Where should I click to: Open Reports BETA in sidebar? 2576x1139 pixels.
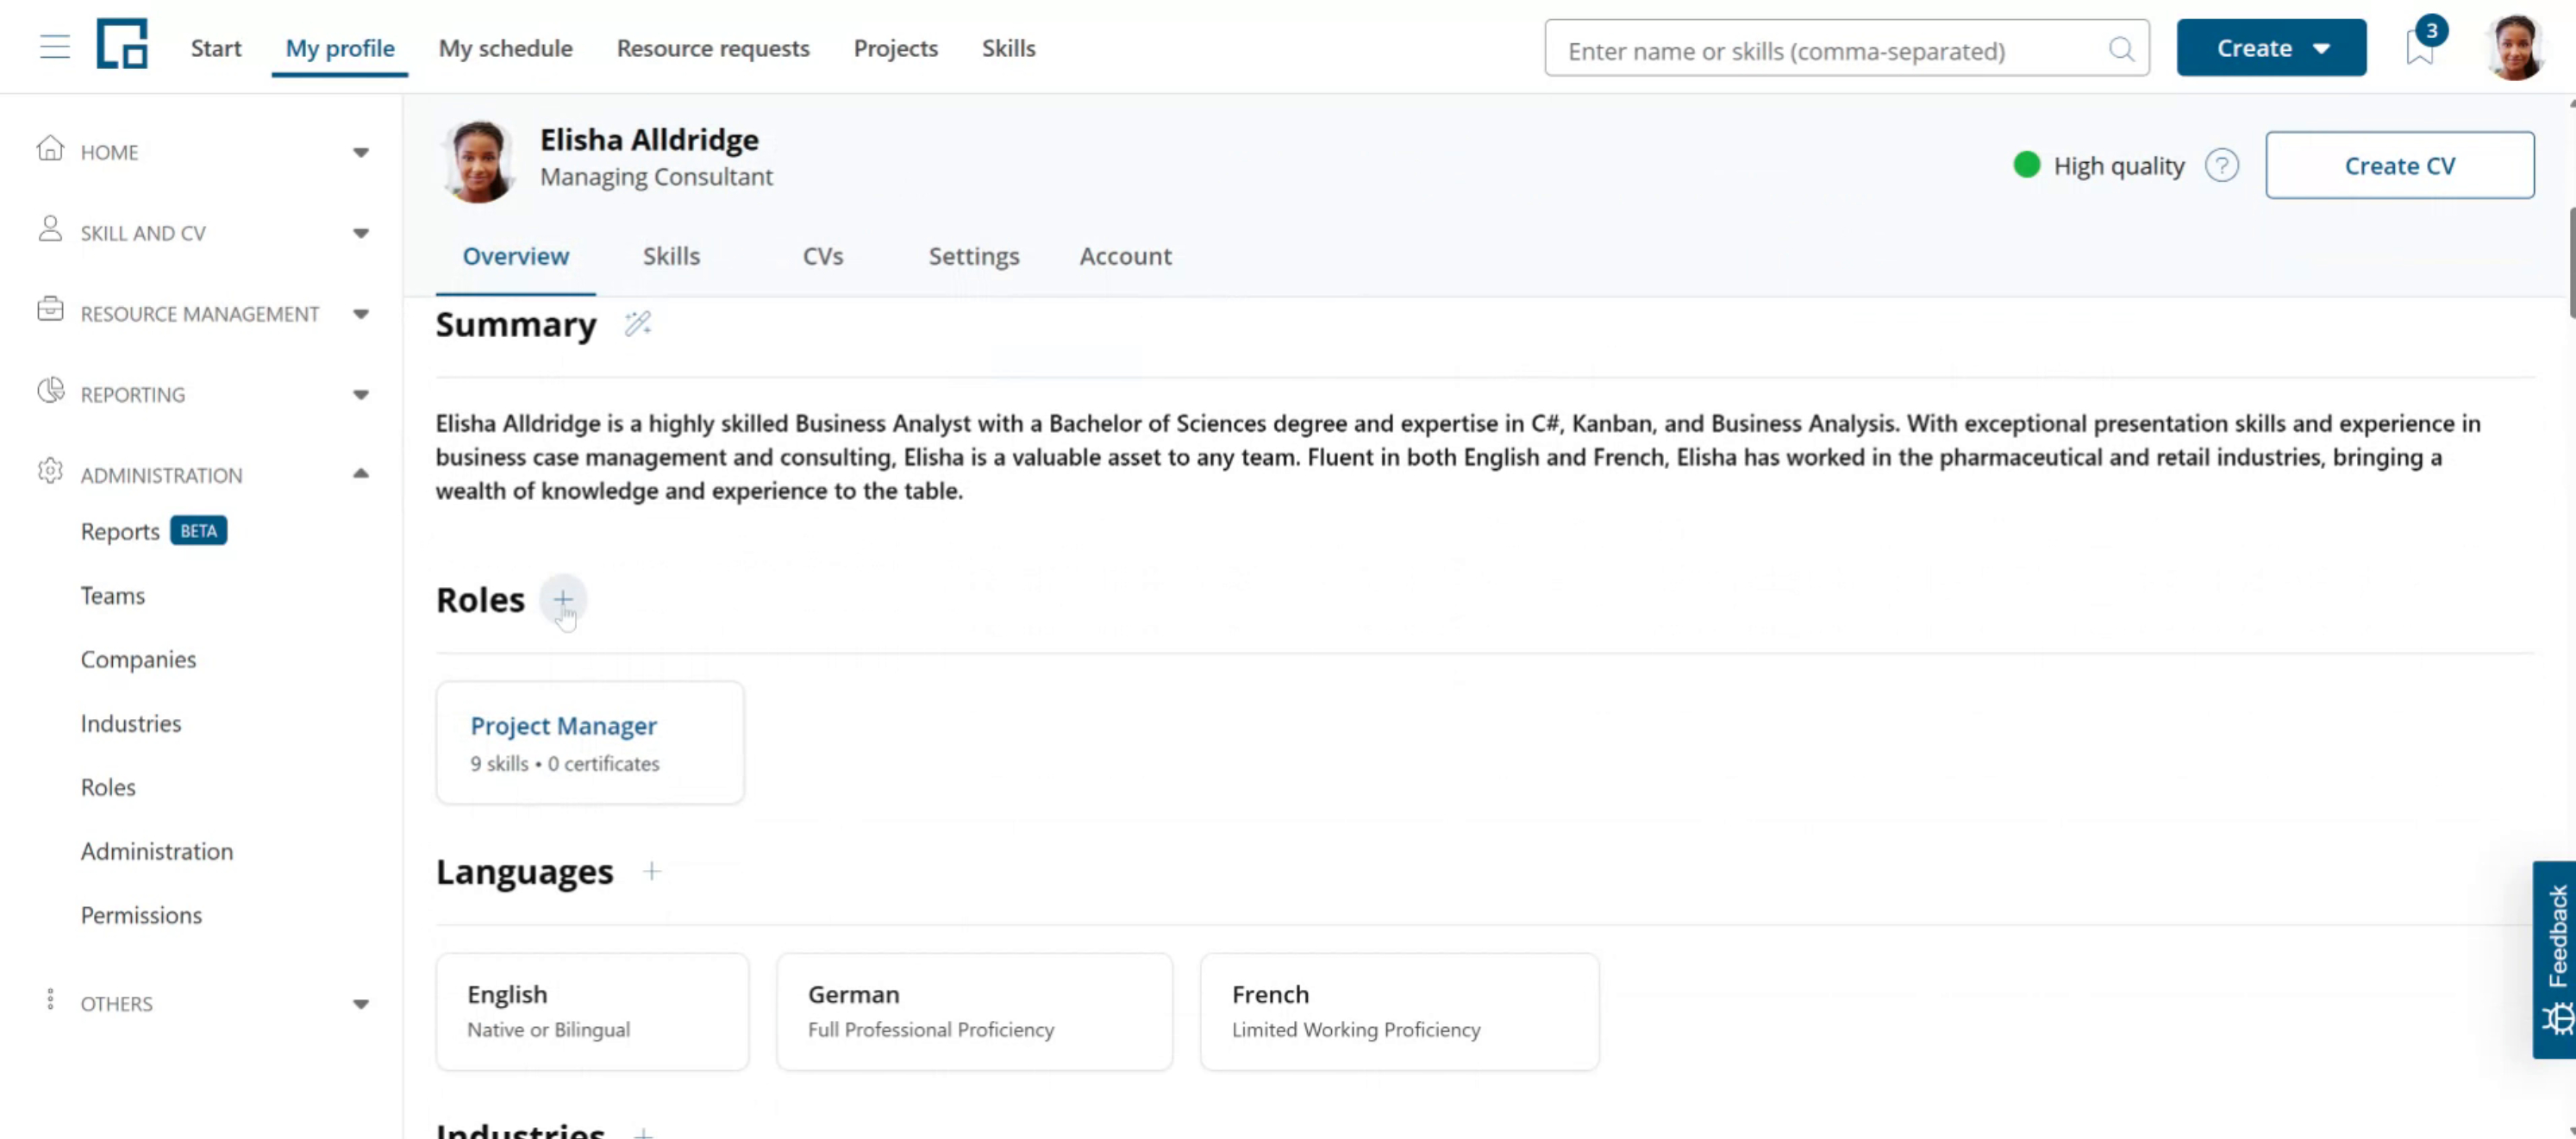pos(154,531)
